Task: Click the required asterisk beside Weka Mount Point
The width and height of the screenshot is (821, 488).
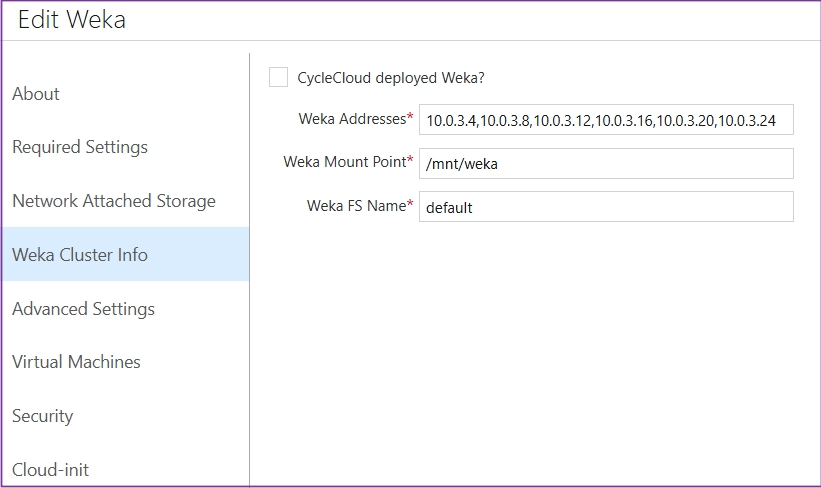Action: 410,161
